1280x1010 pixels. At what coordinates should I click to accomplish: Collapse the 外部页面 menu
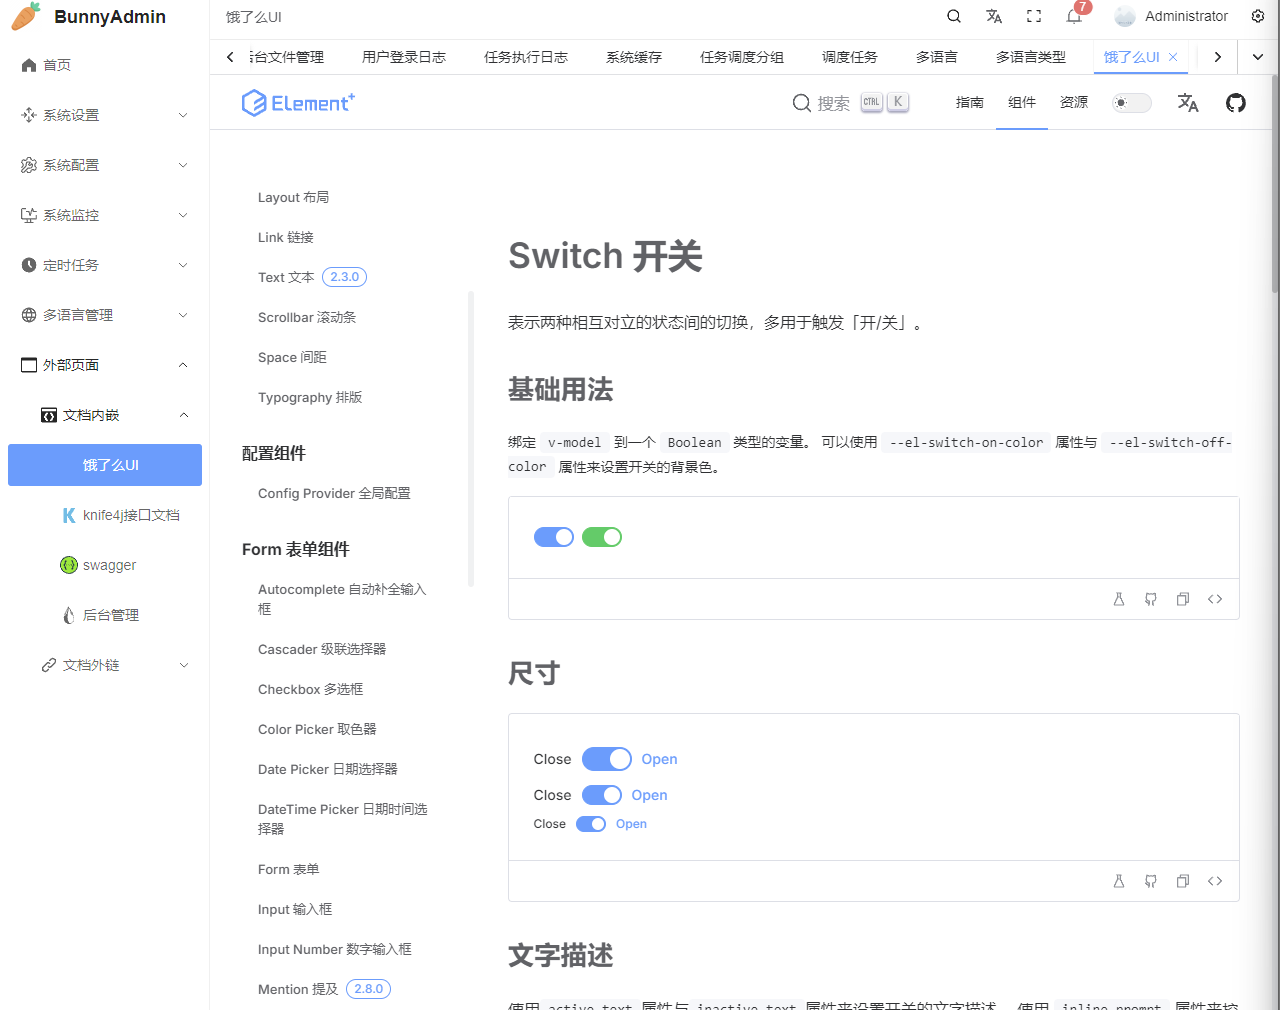tap(105, 365)
